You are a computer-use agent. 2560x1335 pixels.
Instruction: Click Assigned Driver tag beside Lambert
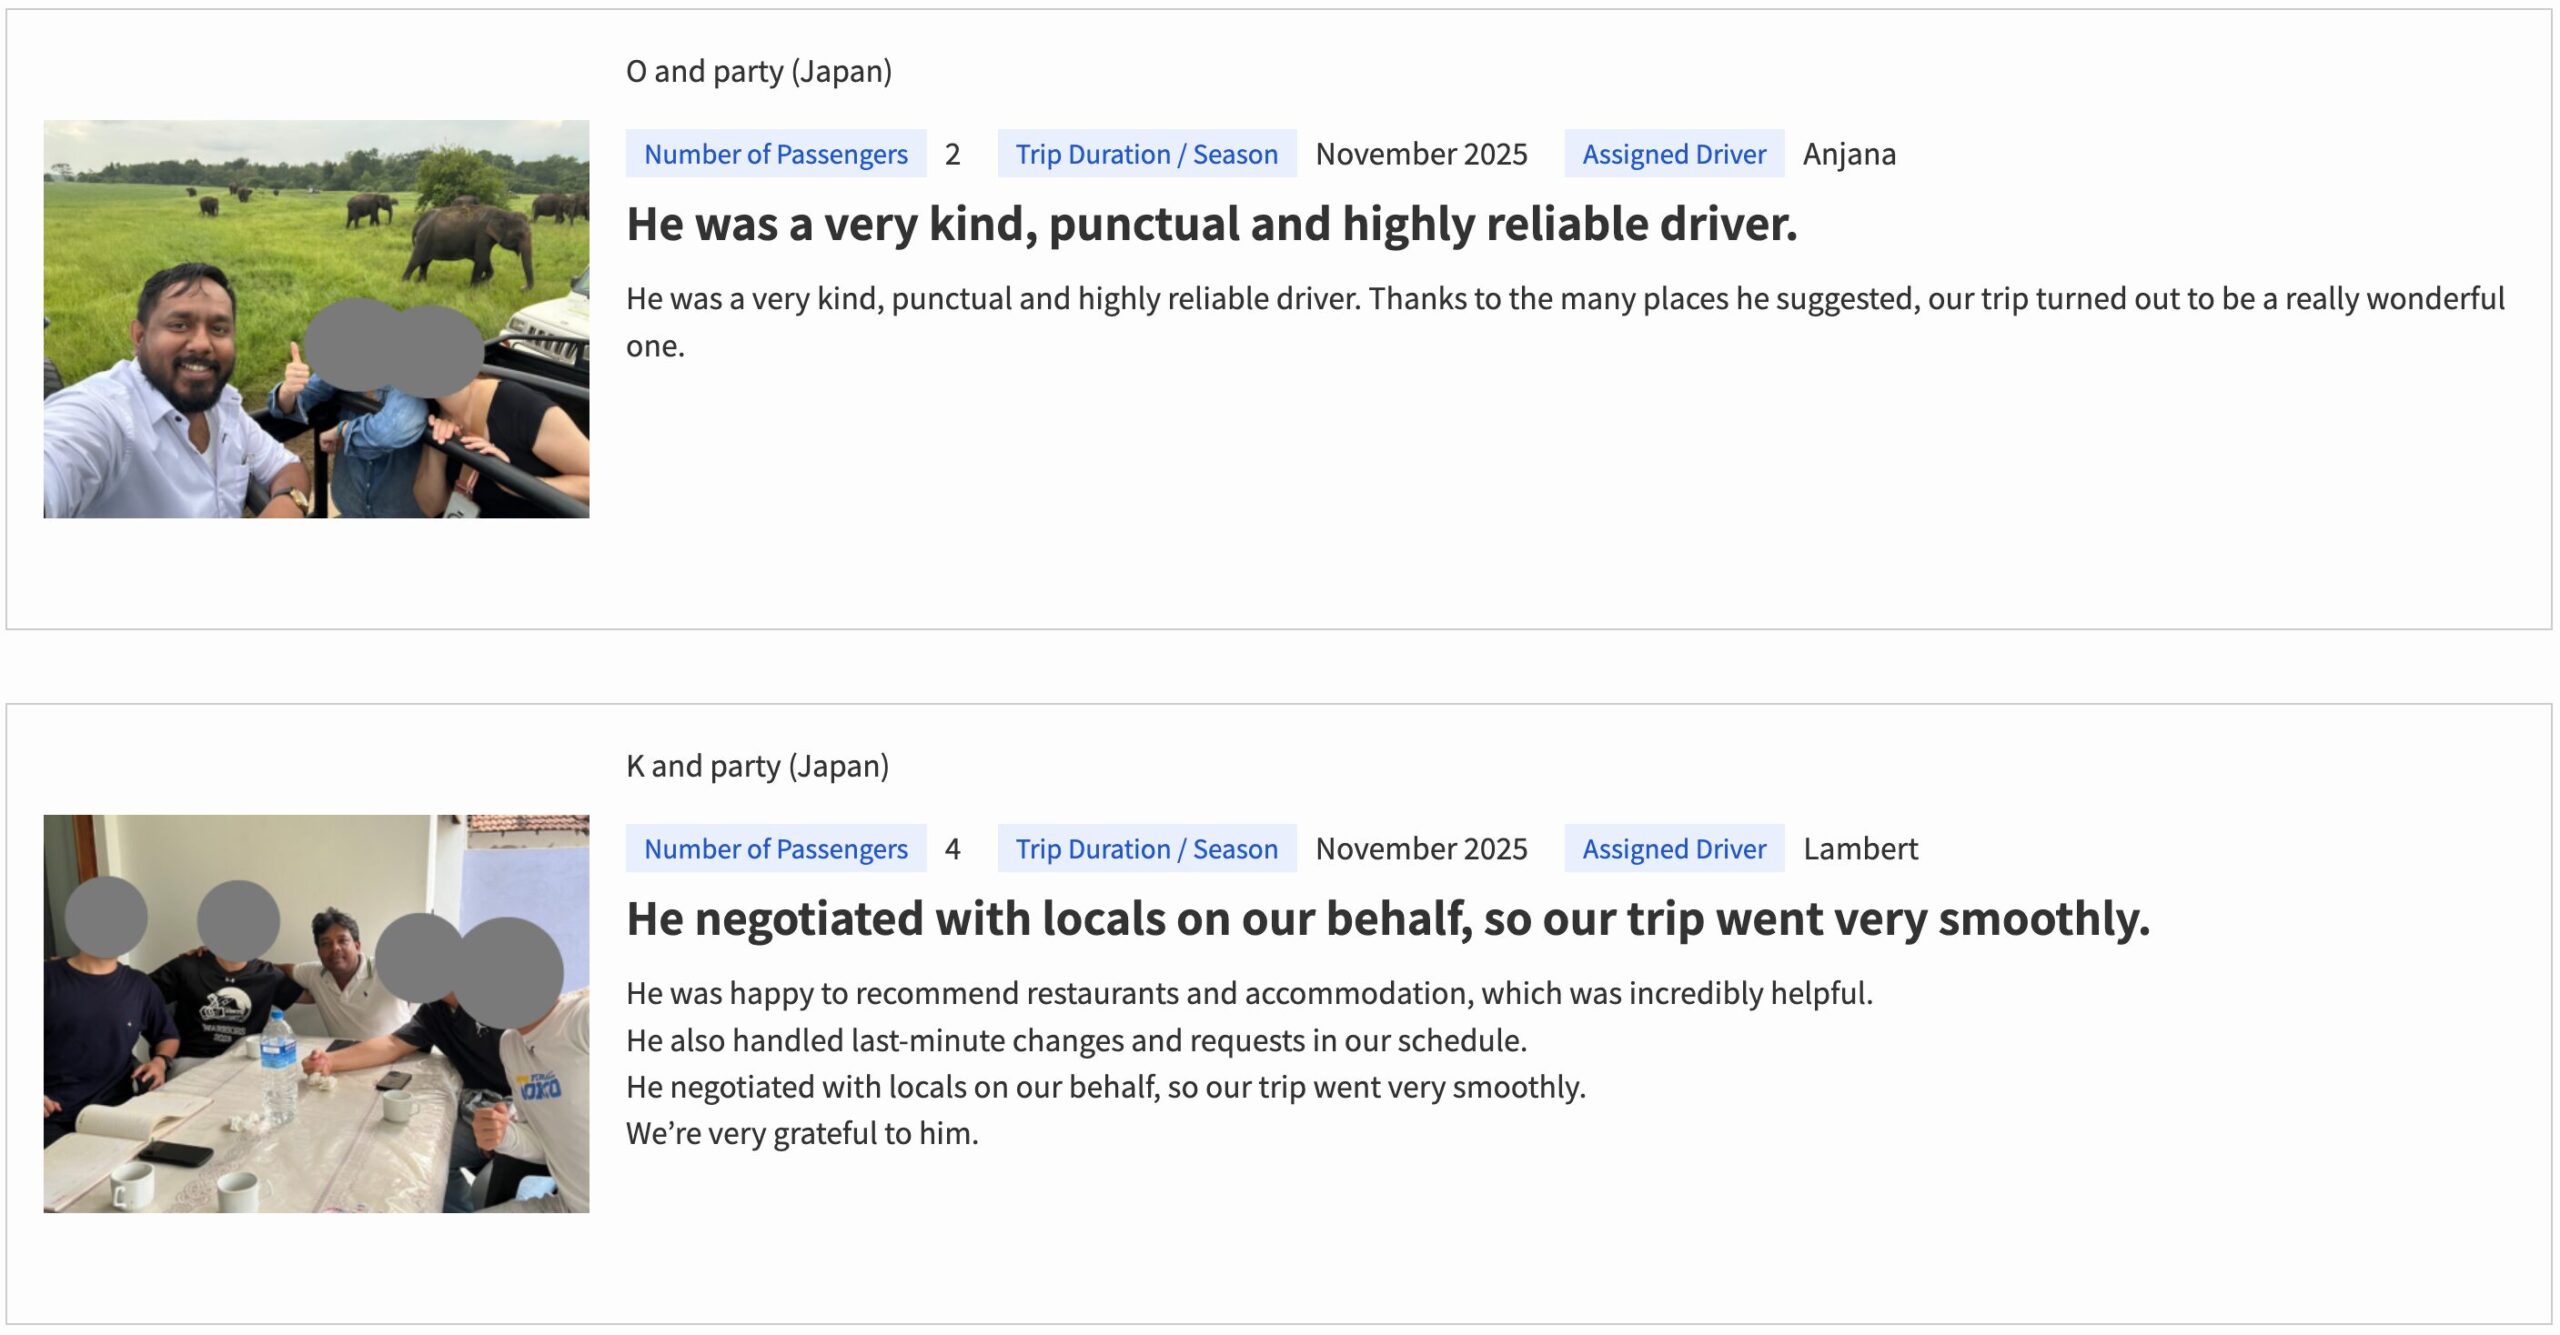pos(1673,849)
